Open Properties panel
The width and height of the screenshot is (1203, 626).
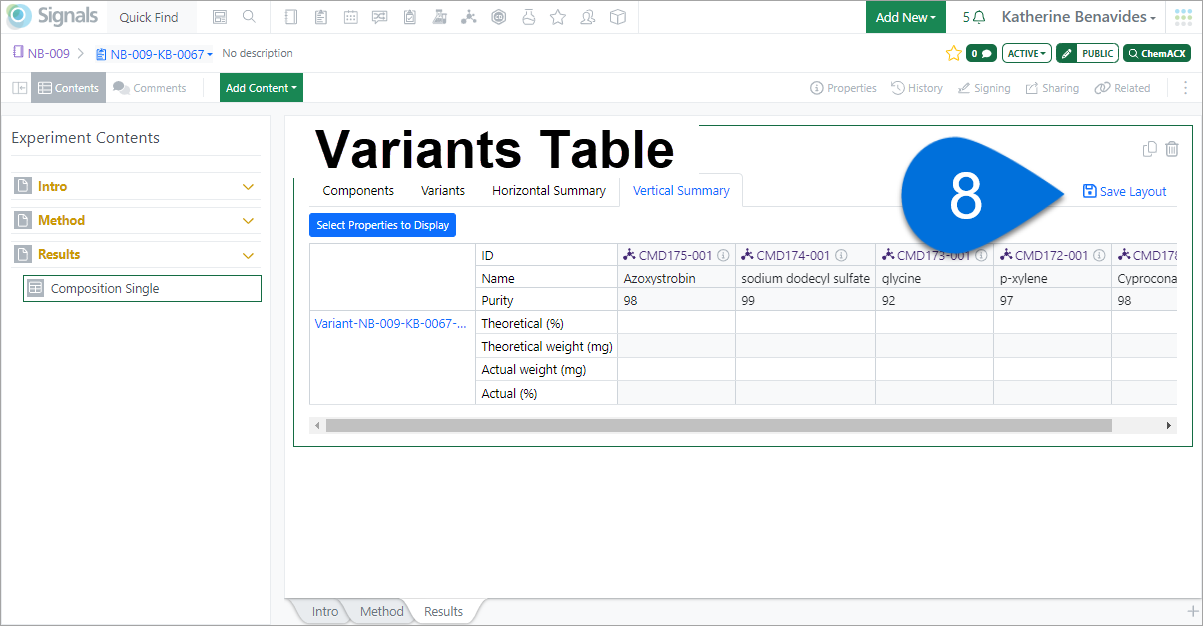(x=843, y=88)
